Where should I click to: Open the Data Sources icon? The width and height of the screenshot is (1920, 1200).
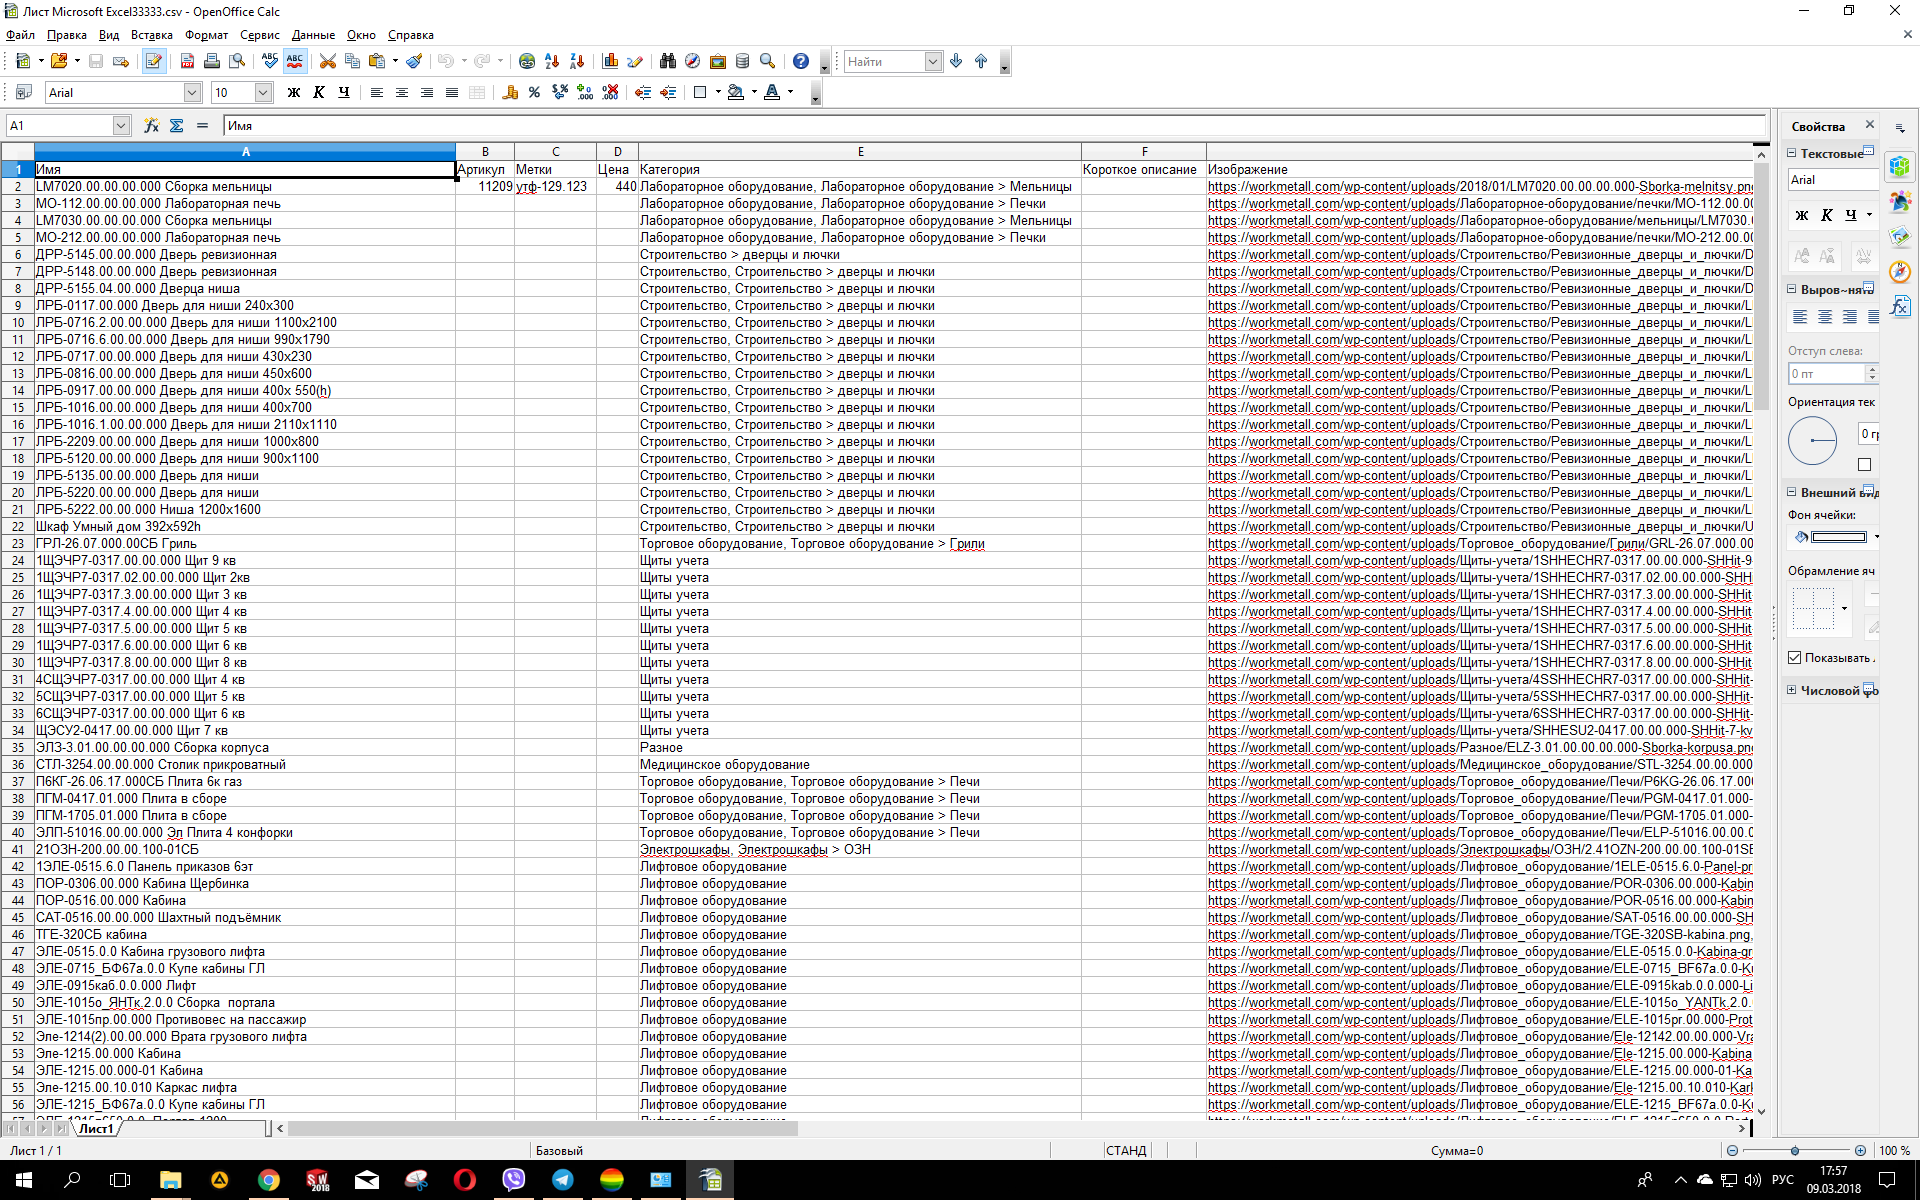click(743, 62)
